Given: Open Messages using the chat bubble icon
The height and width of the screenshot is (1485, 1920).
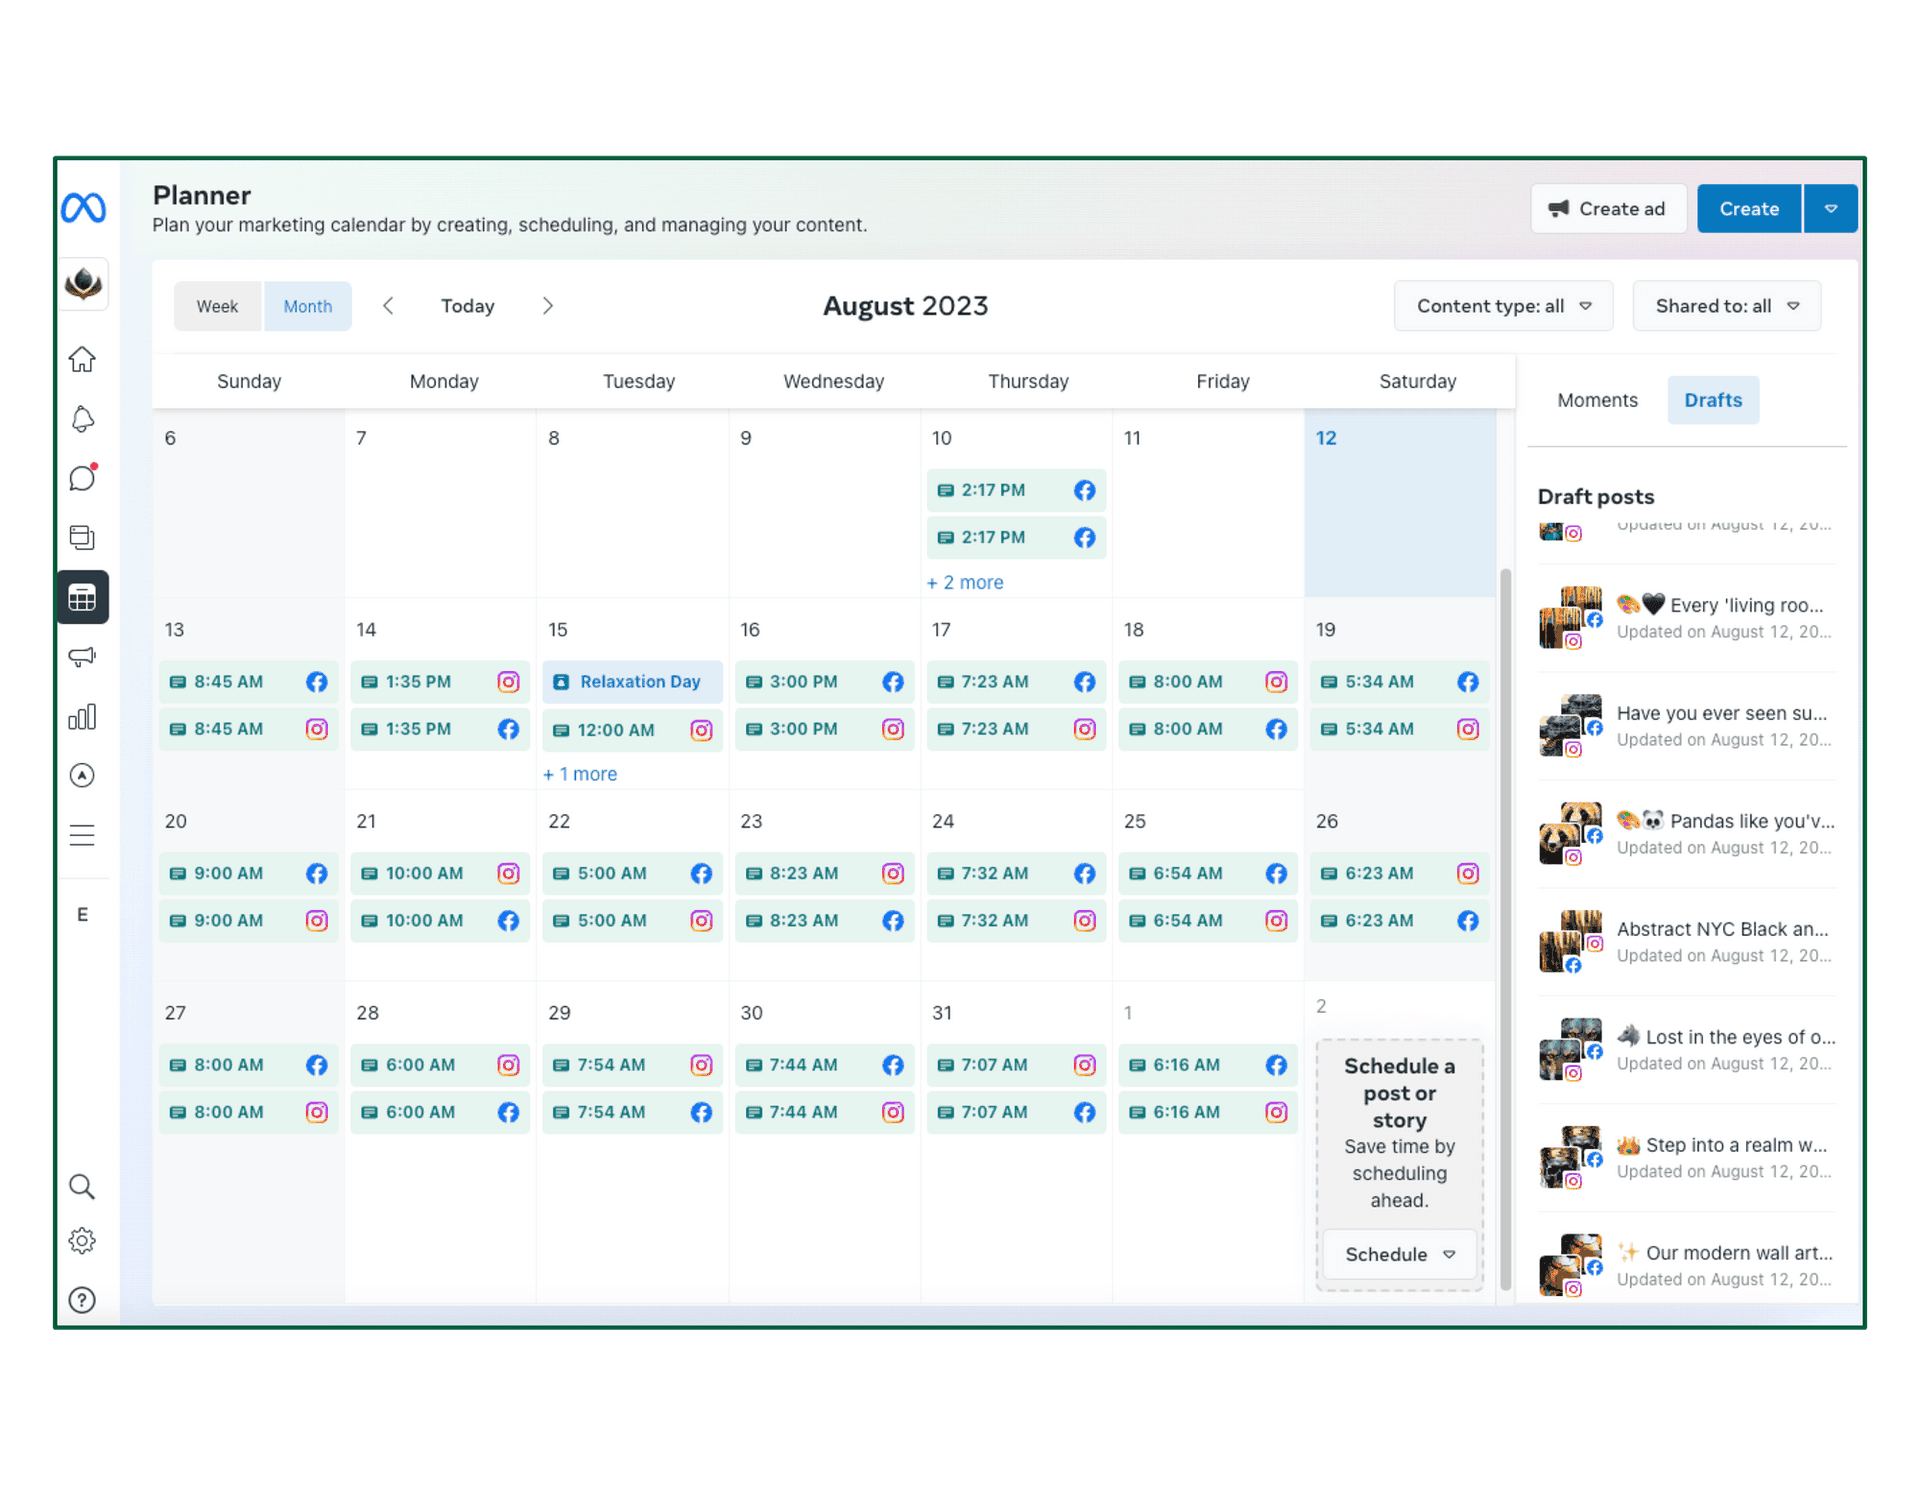Looking at the screenshot, I should (82, 478).
